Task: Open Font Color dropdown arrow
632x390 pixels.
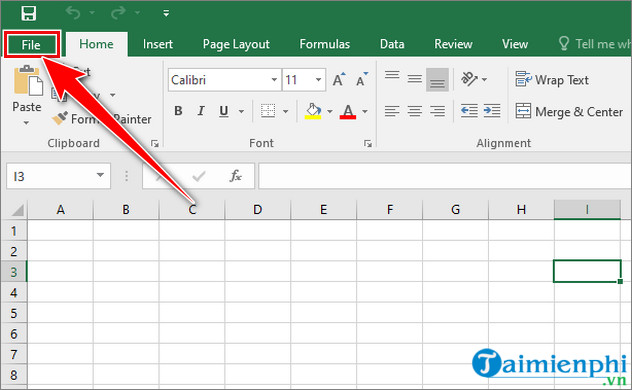Action: 365,111
